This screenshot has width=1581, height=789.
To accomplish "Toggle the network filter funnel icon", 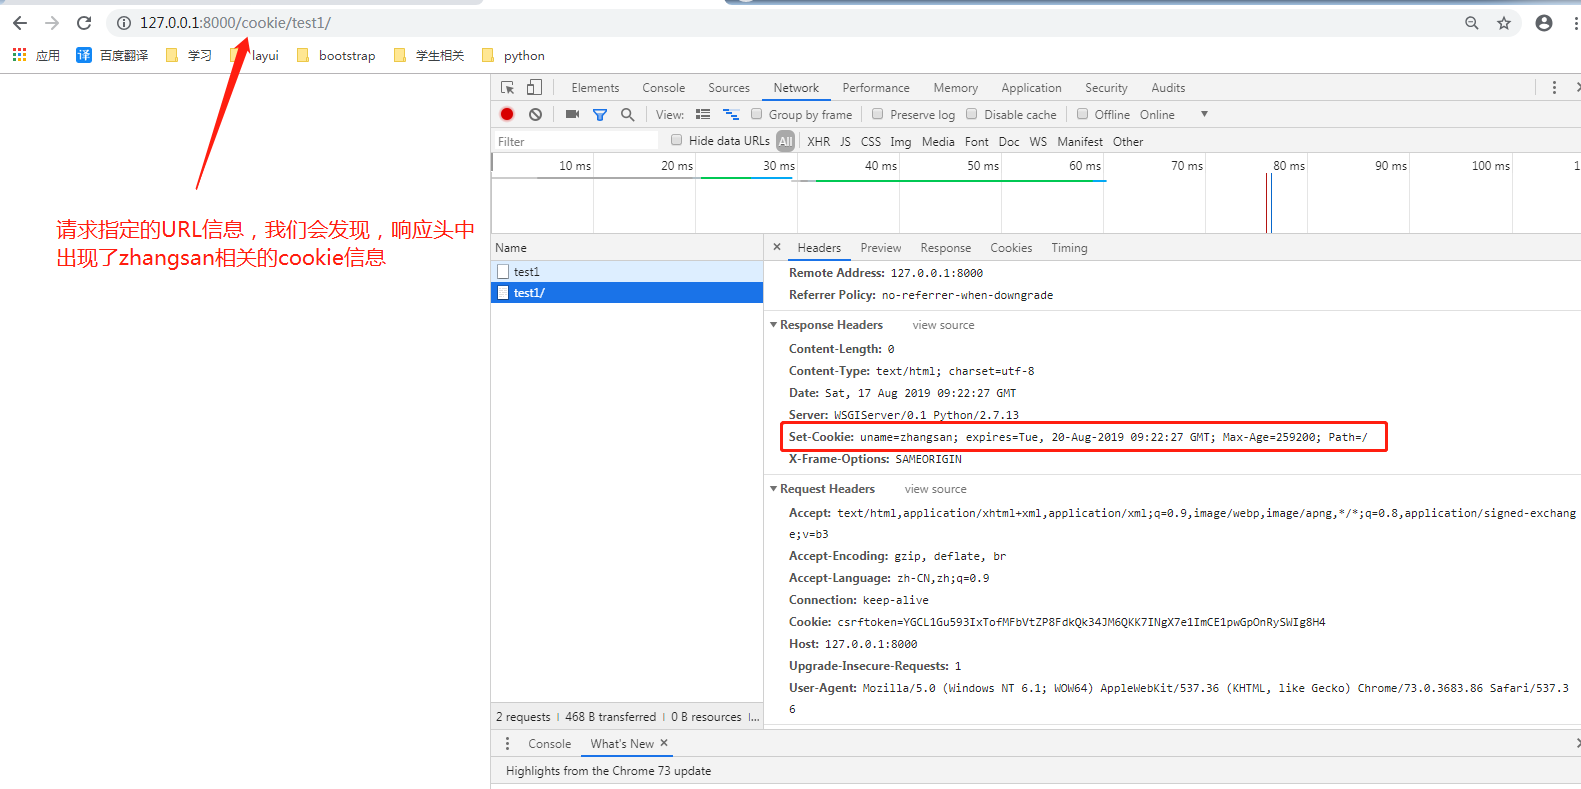I will 600,115.
